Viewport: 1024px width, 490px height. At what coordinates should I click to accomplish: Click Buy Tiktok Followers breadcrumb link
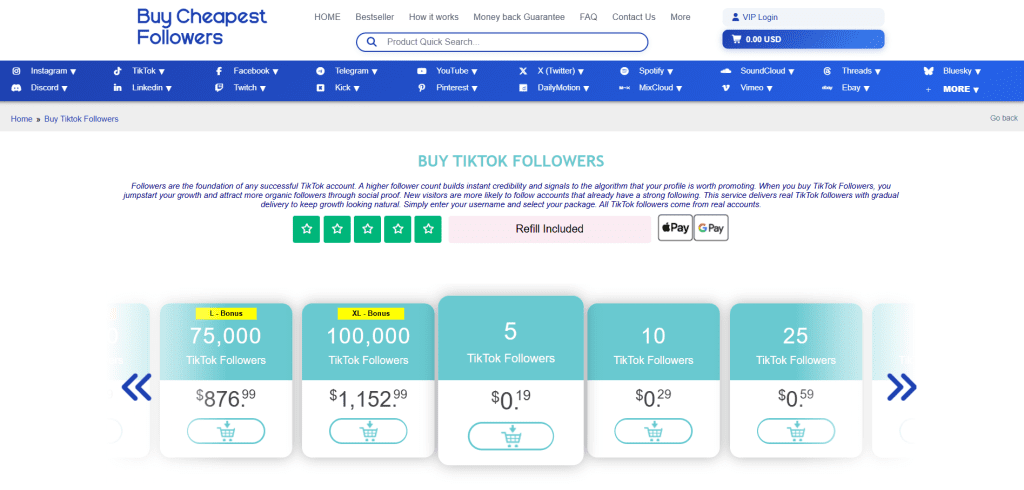tap(82, 119)
